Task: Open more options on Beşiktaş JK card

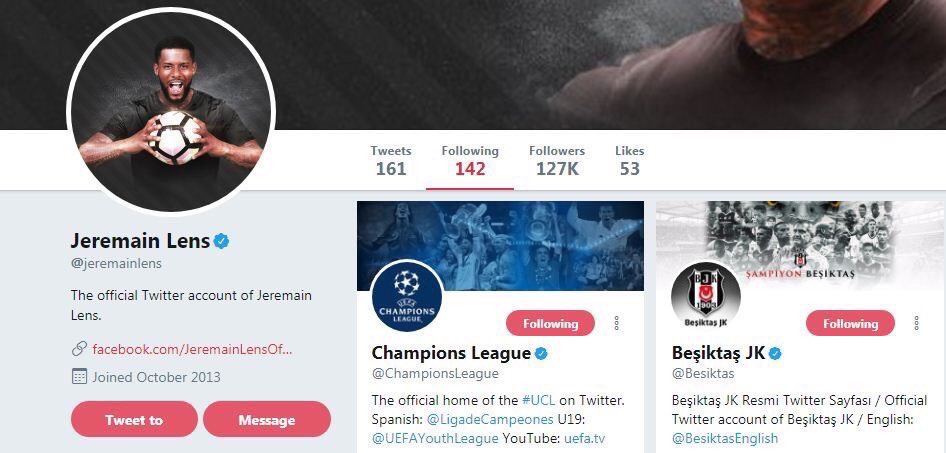Action: (x=916, y=323)
